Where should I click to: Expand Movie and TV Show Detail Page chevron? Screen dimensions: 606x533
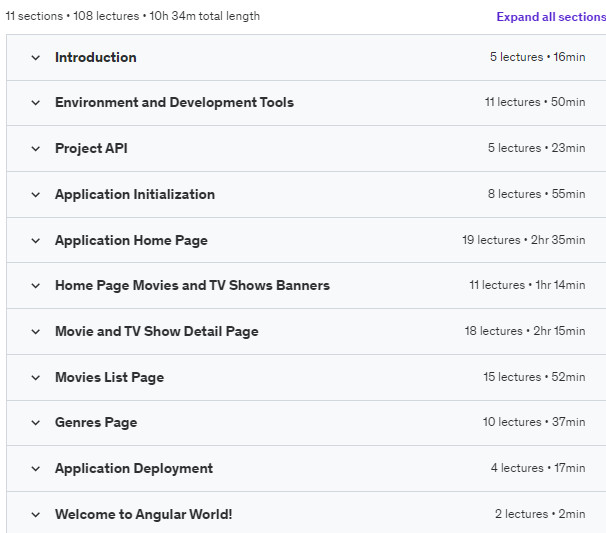coord(36,332)
